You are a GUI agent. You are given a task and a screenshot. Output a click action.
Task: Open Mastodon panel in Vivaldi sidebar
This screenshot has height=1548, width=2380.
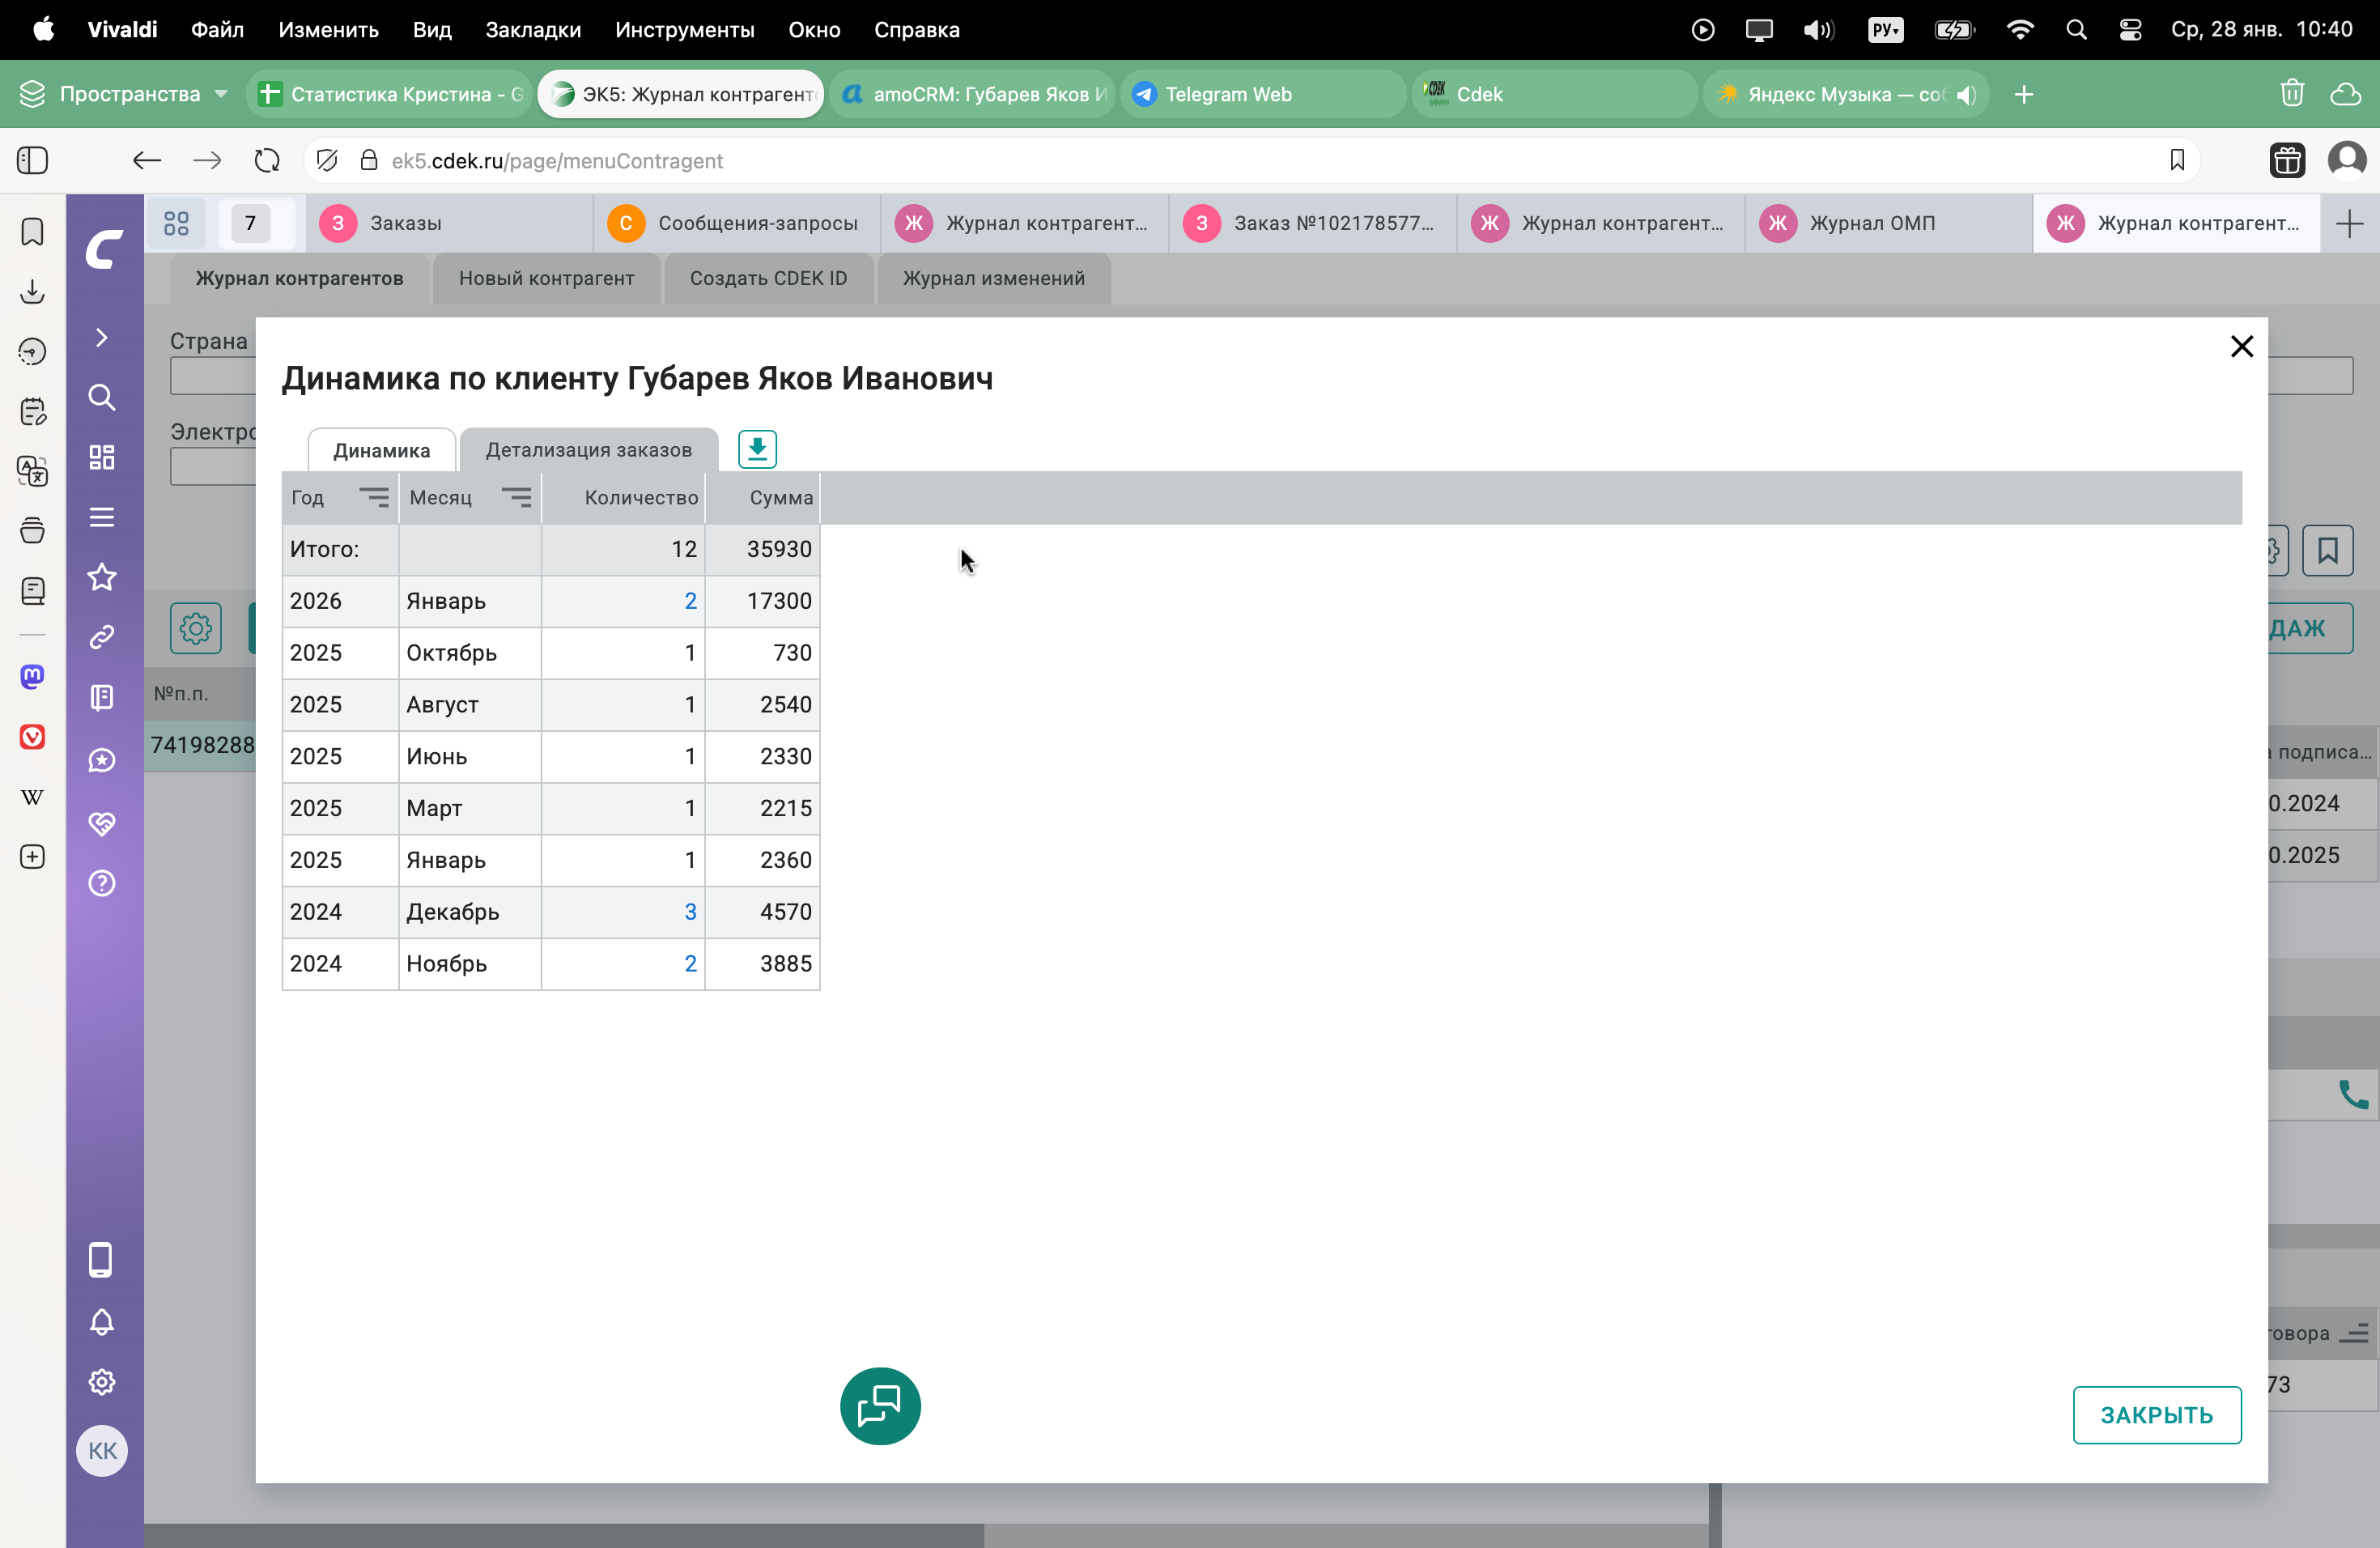pos(32,677)
